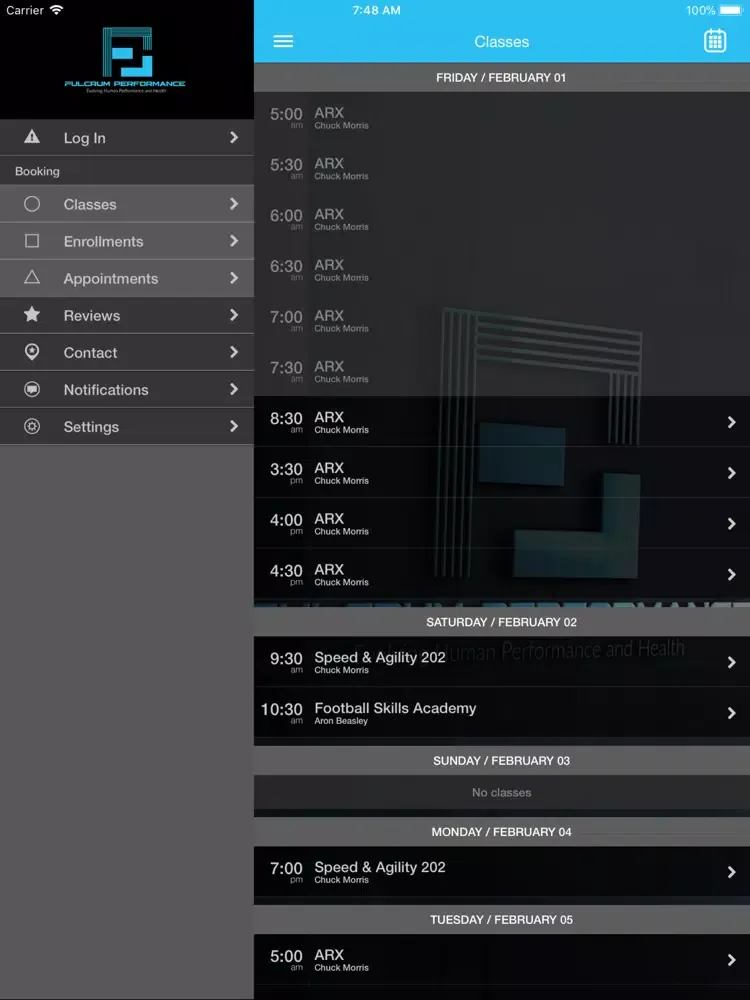Select Enrollments in the sidebar
The width and height of the screenshot is (750, 1000).
coord(127,241)
